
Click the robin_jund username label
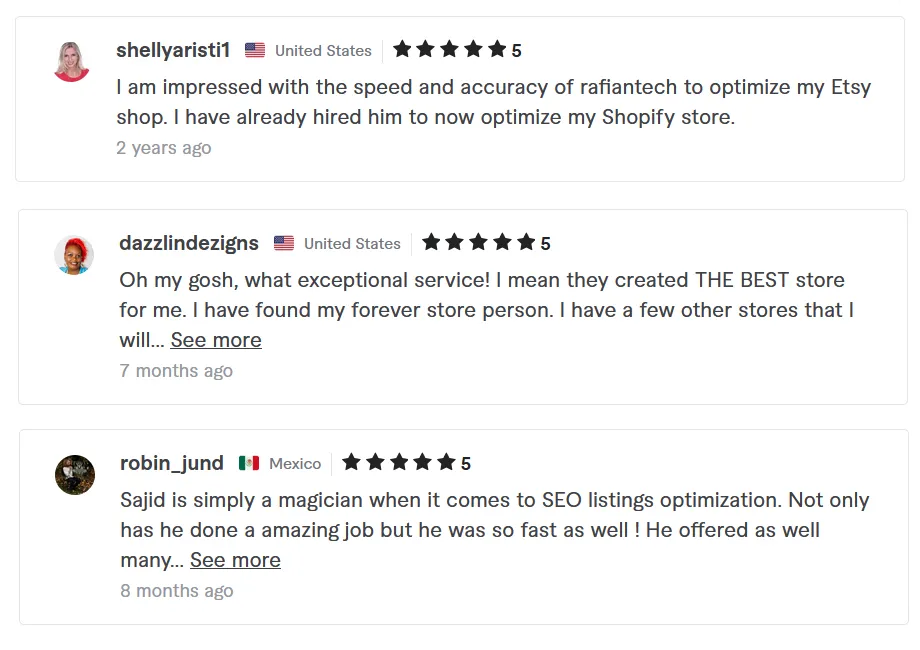coord(172,462)
